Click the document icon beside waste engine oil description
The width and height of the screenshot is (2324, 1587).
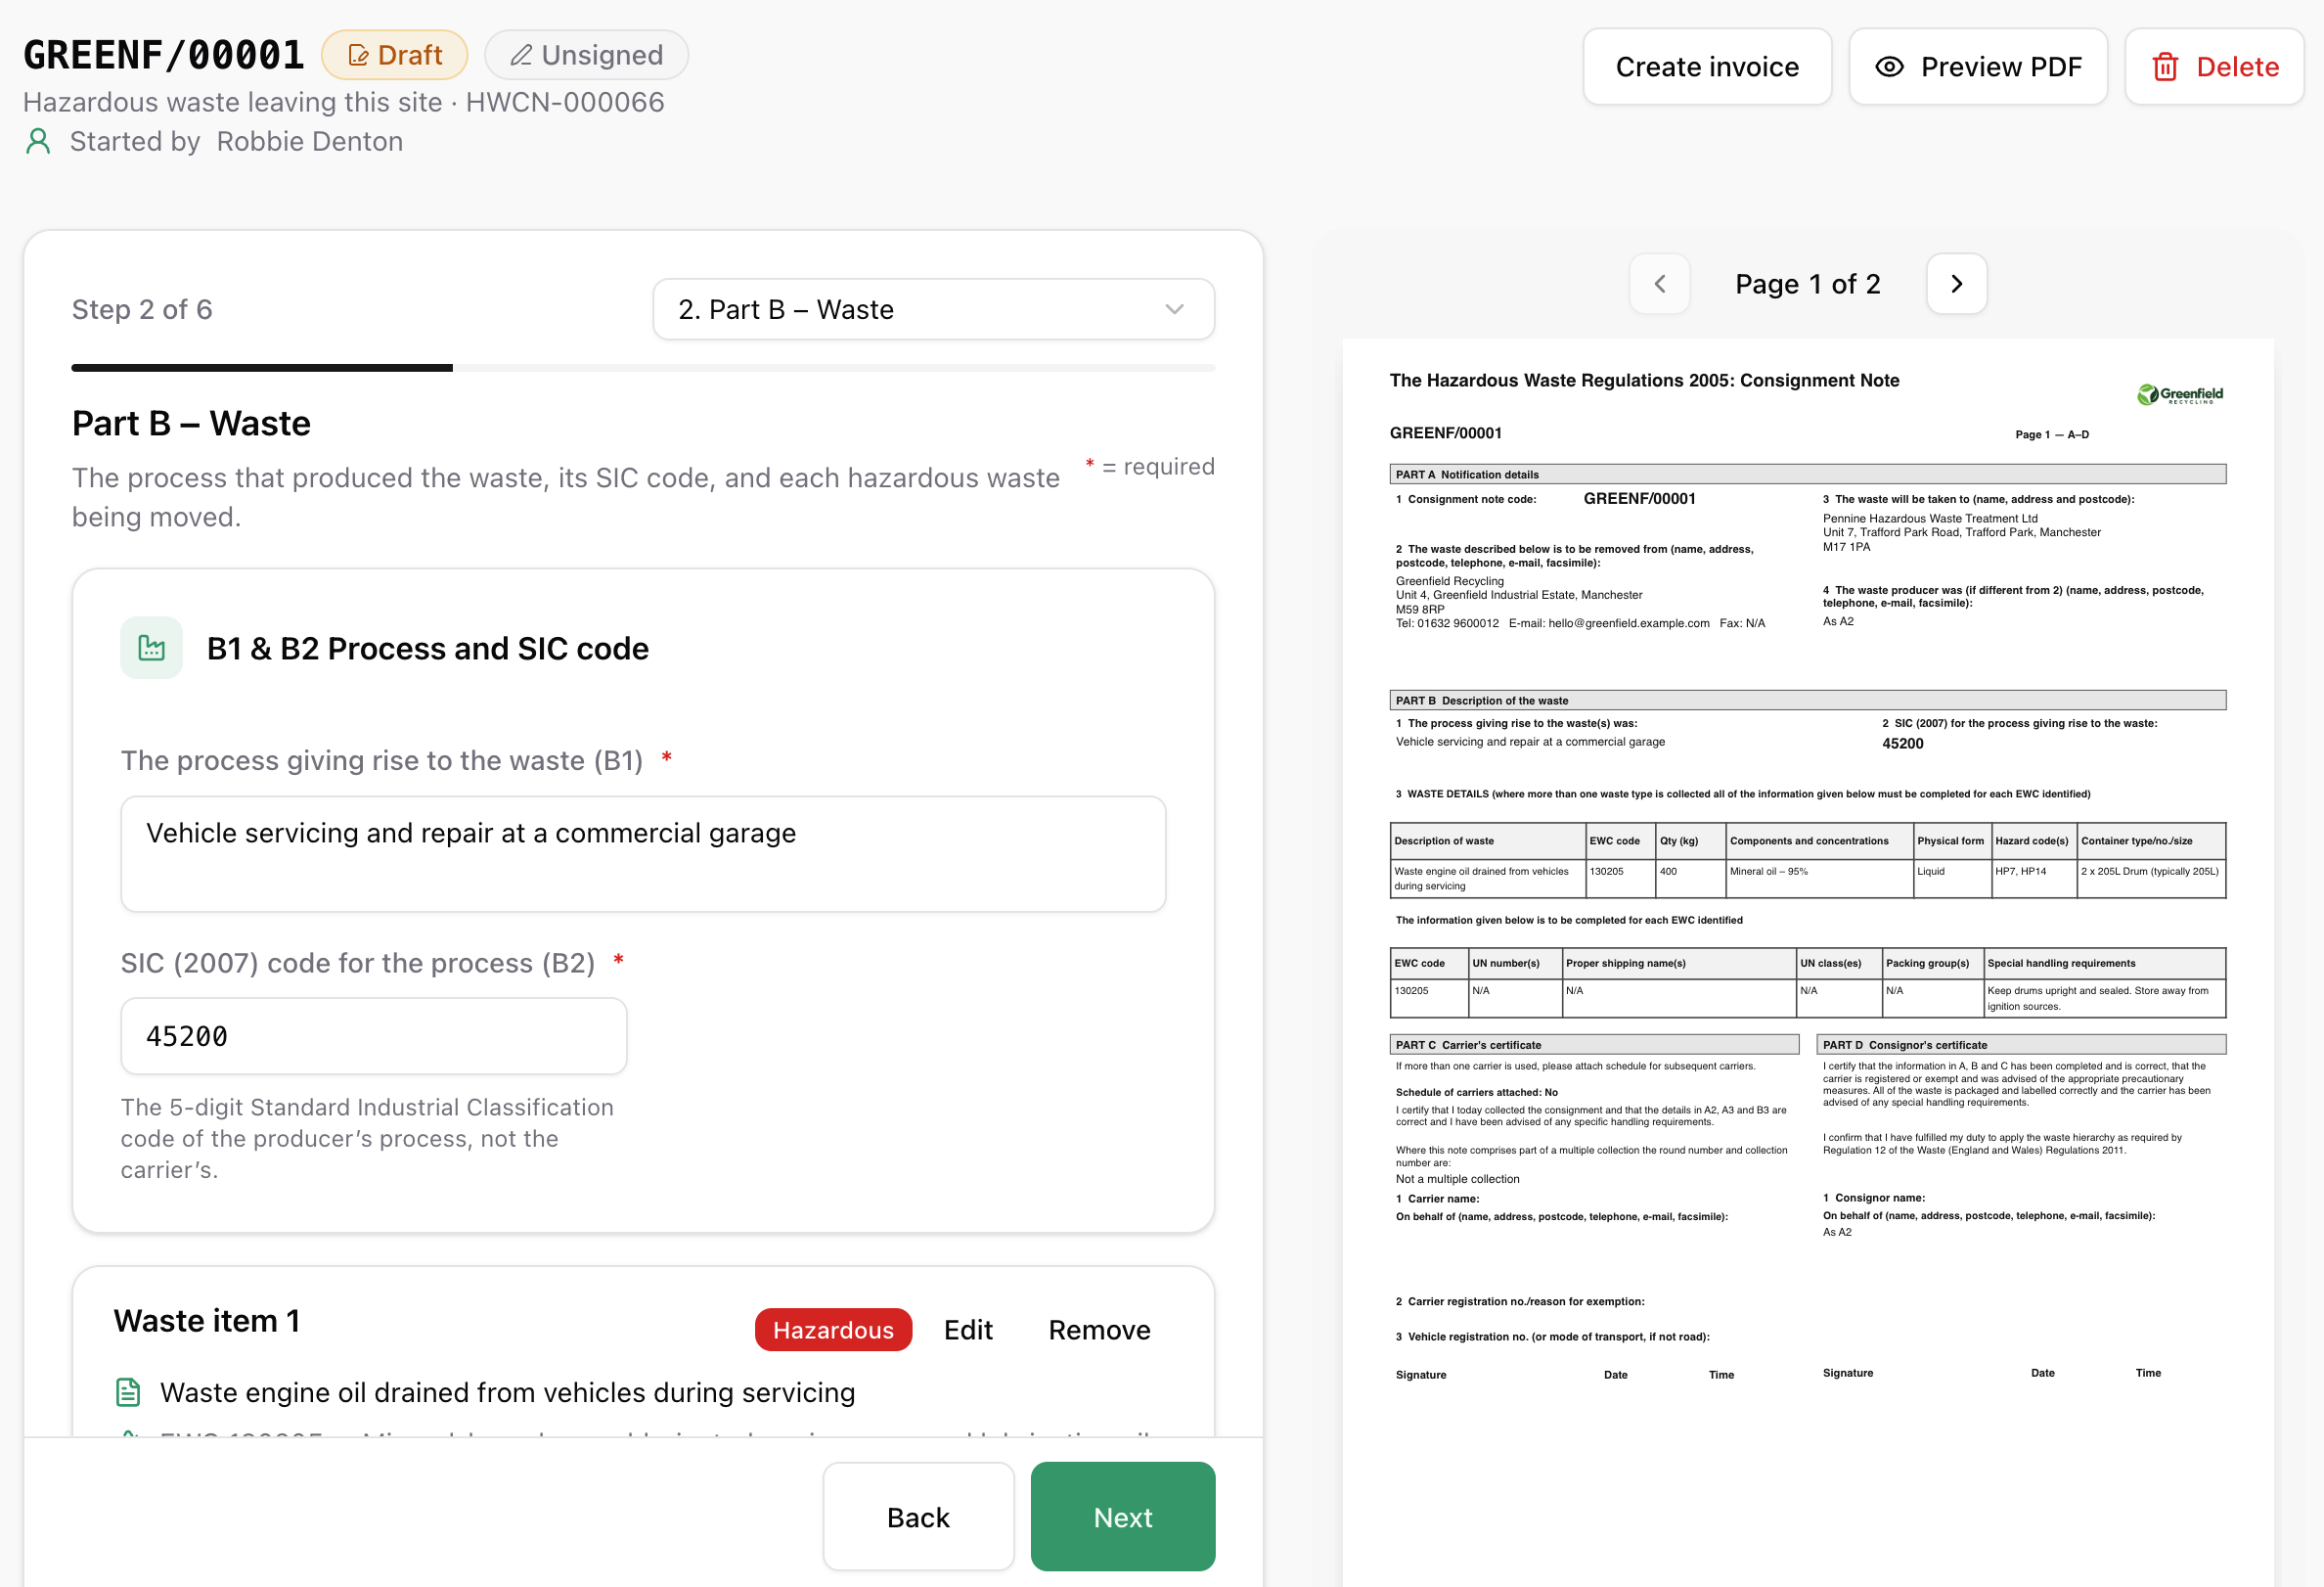click(x=128, y=1392)
